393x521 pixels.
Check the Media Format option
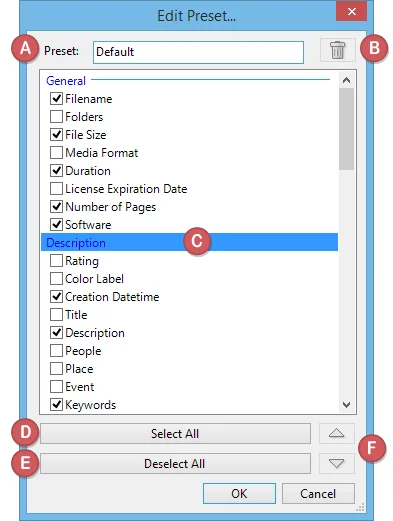coord(56,152)
